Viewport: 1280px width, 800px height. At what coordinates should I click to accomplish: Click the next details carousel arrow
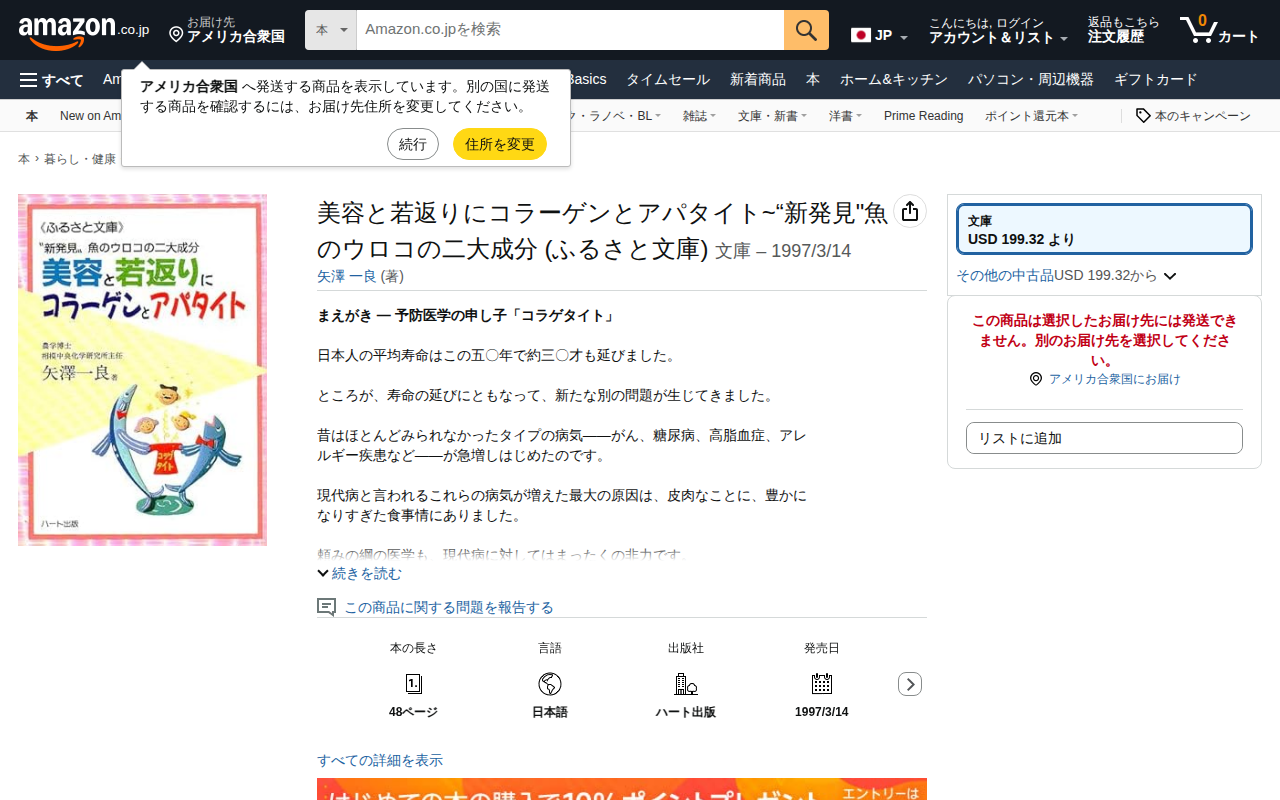click(910, 684)
